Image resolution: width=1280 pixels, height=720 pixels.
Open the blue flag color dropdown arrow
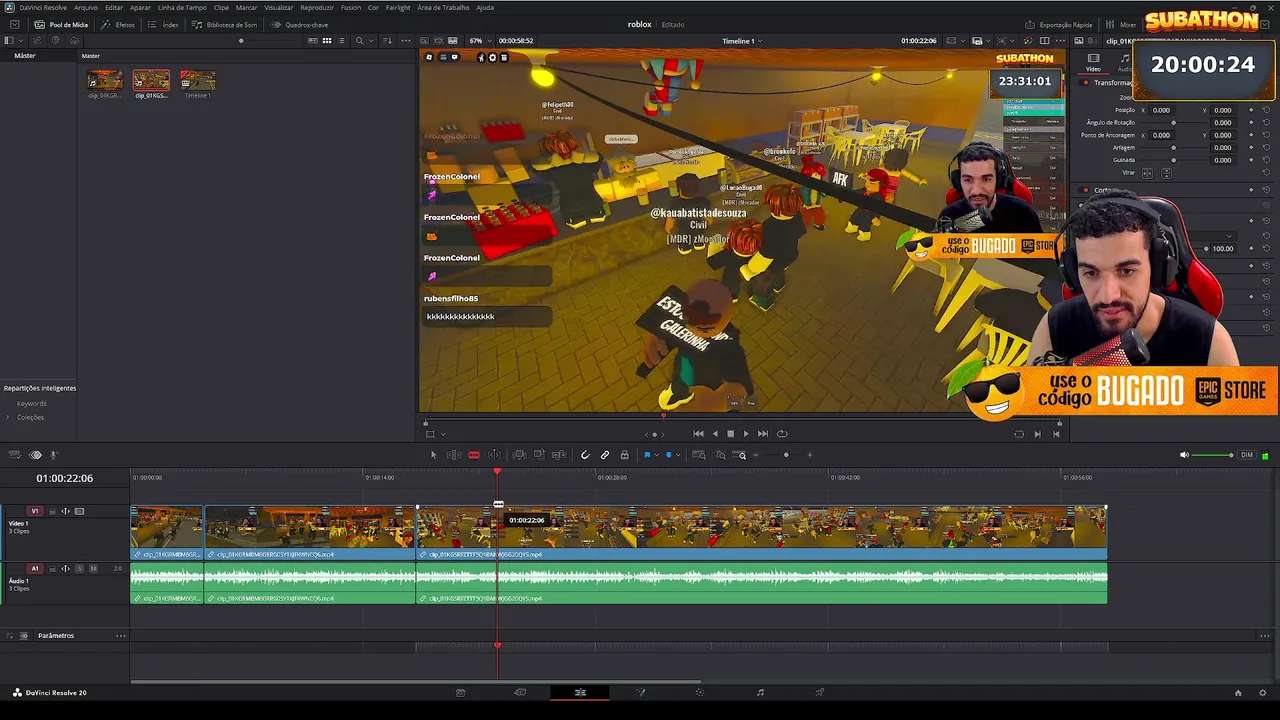point(656,455)
